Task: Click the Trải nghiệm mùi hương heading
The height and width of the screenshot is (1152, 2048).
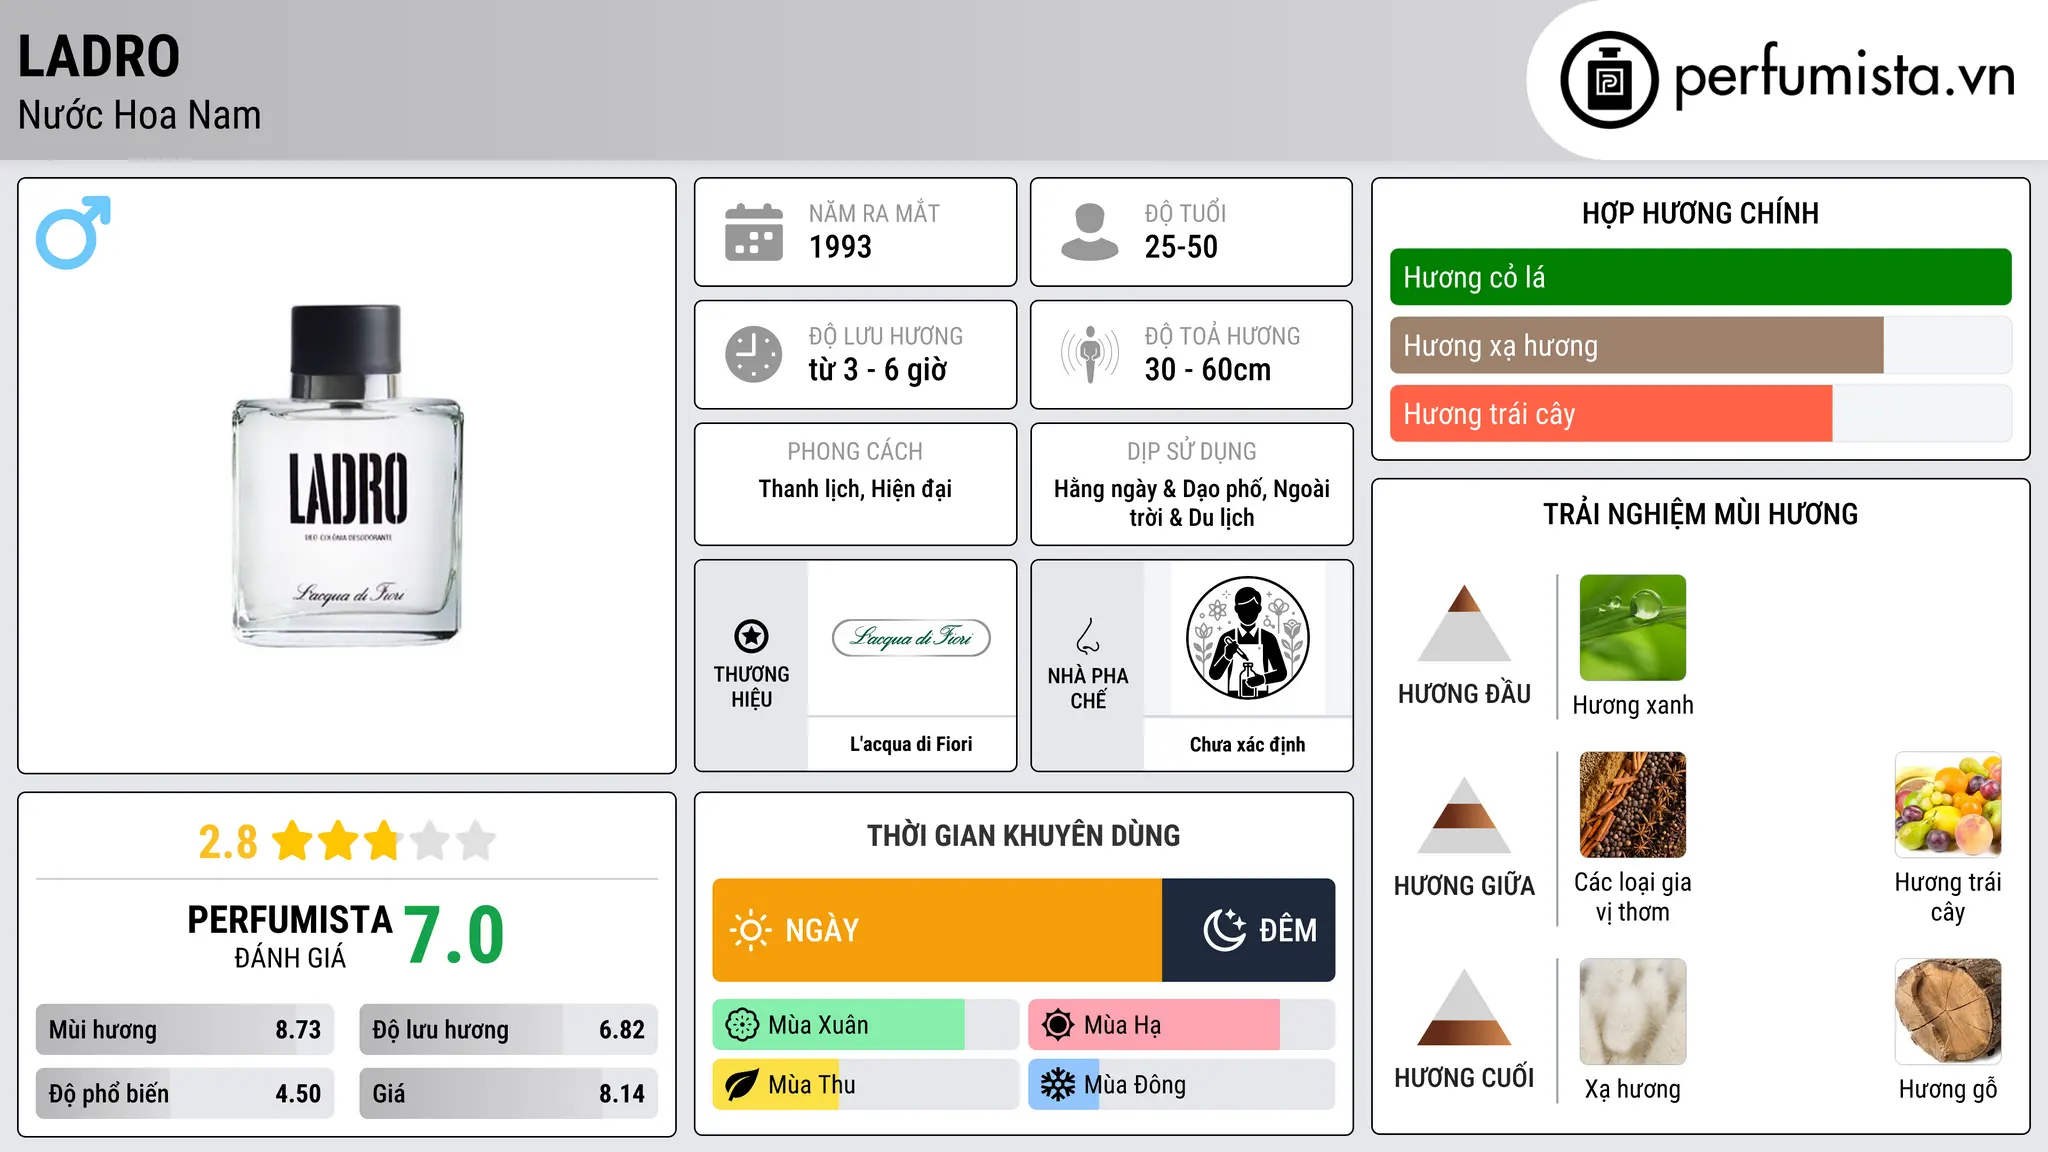Action: 1700,514
